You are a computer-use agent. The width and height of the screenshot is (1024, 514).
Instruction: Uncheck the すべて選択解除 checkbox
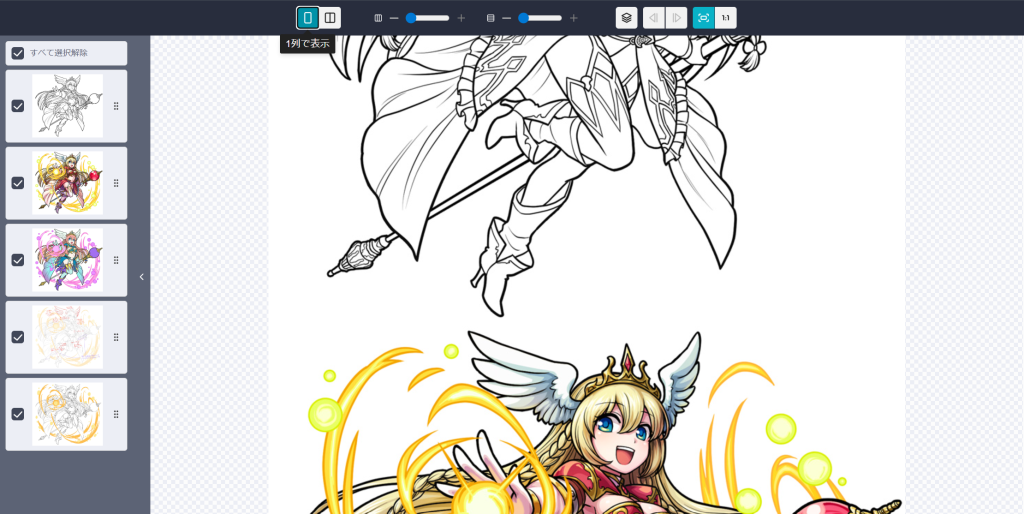[x=18, y=53]
